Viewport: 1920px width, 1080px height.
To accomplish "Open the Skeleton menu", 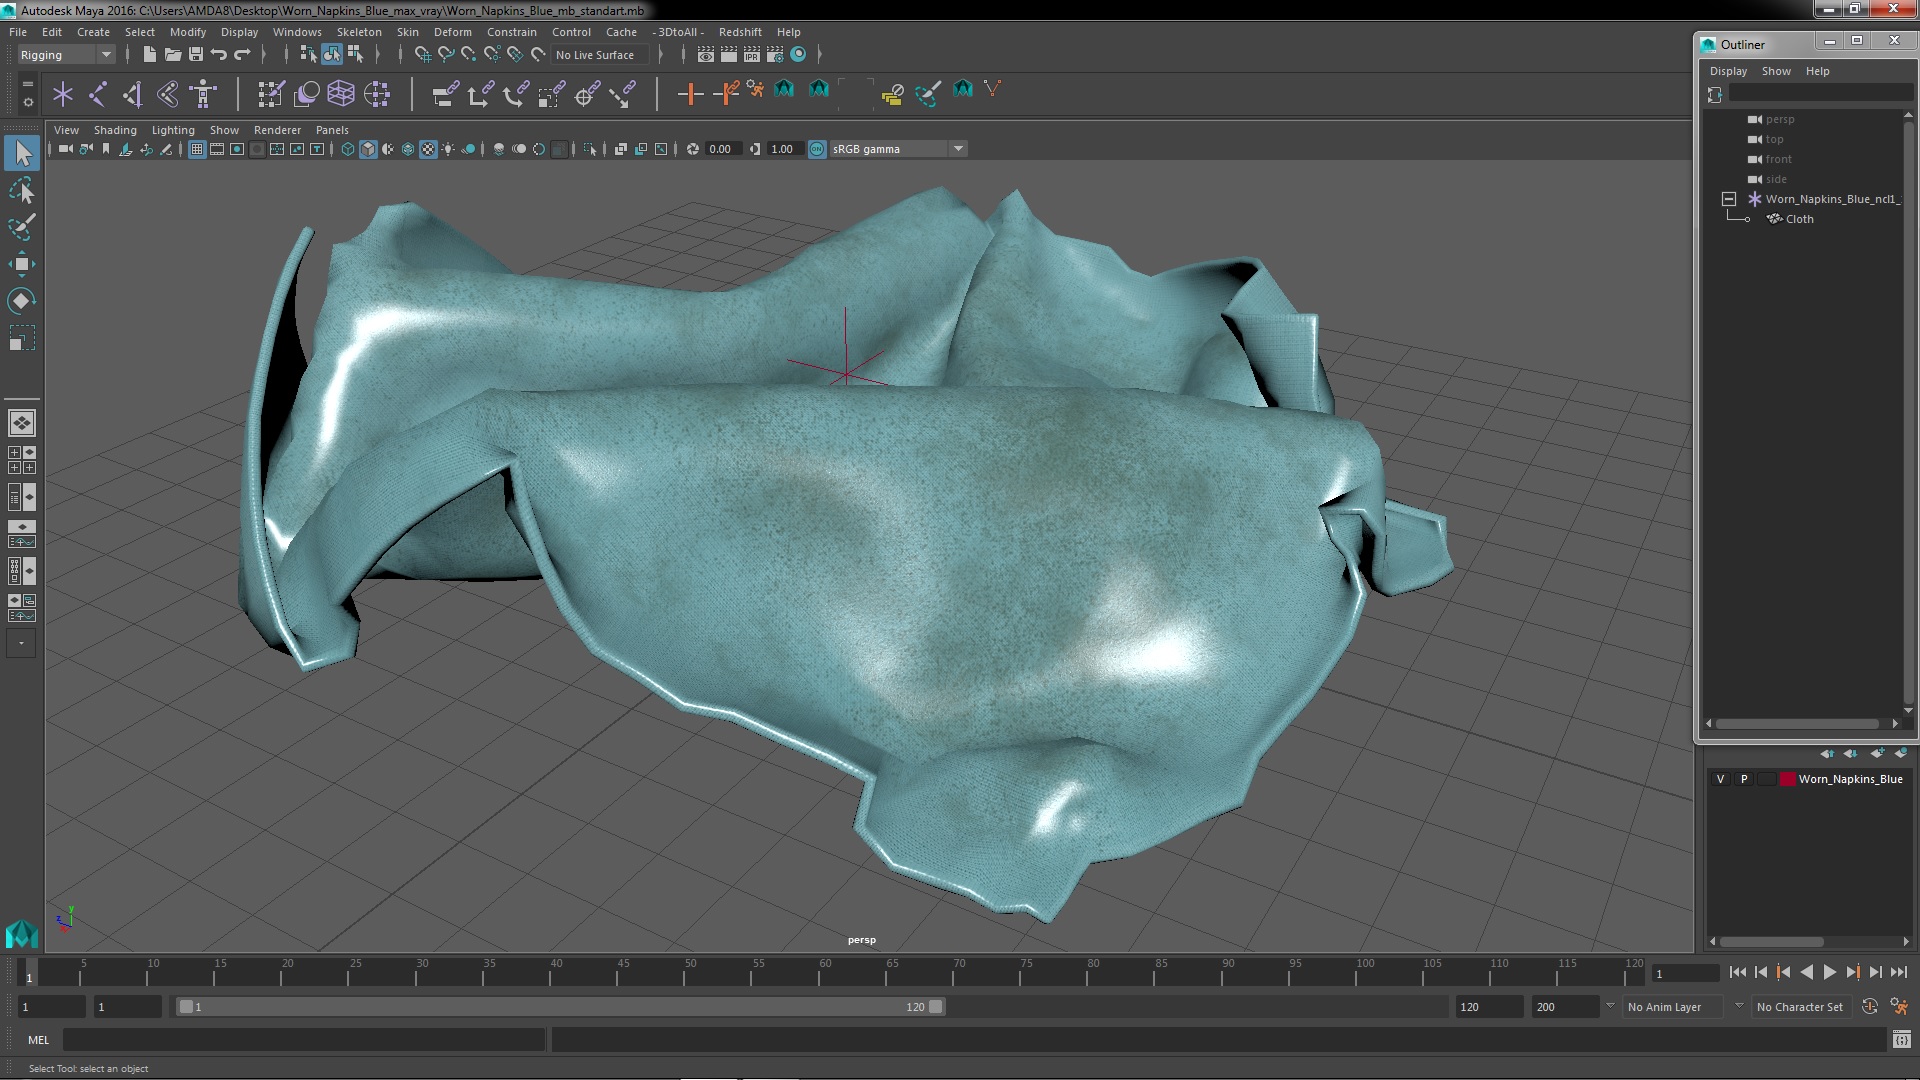I will click(x=359, y=32).
